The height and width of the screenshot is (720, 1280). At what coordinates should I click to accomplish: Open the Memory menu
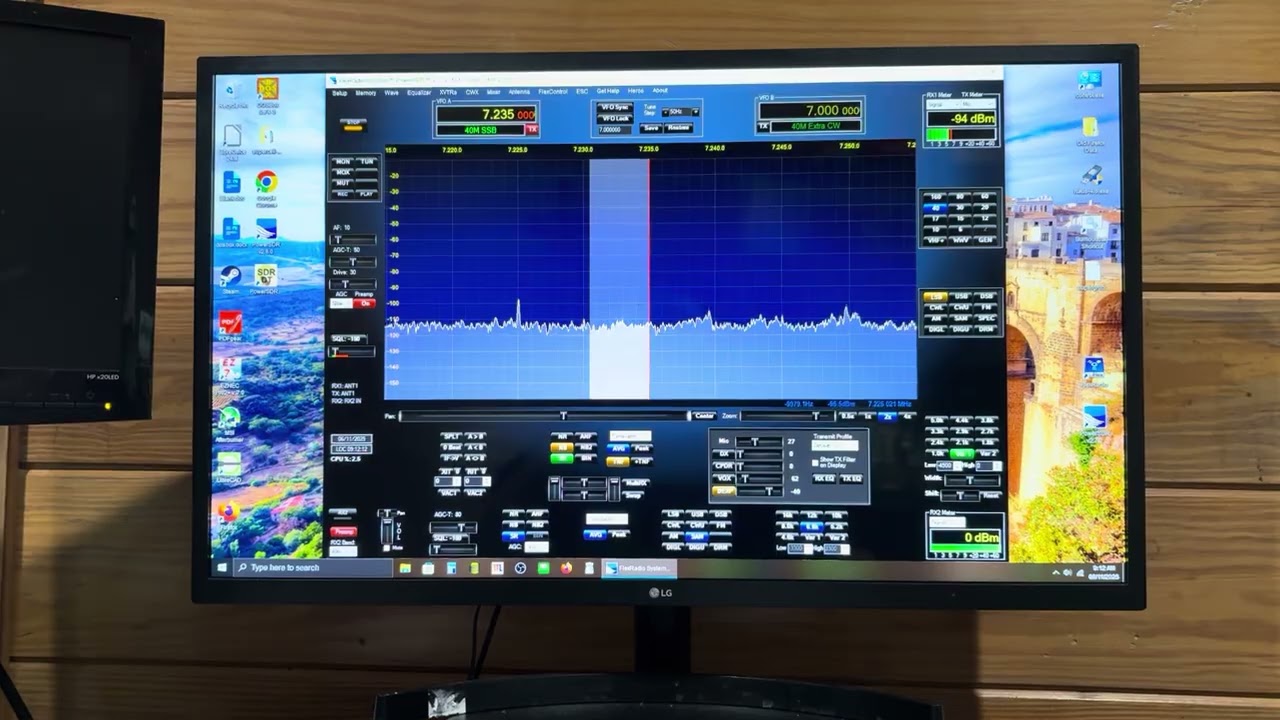[x=366, y=92]
